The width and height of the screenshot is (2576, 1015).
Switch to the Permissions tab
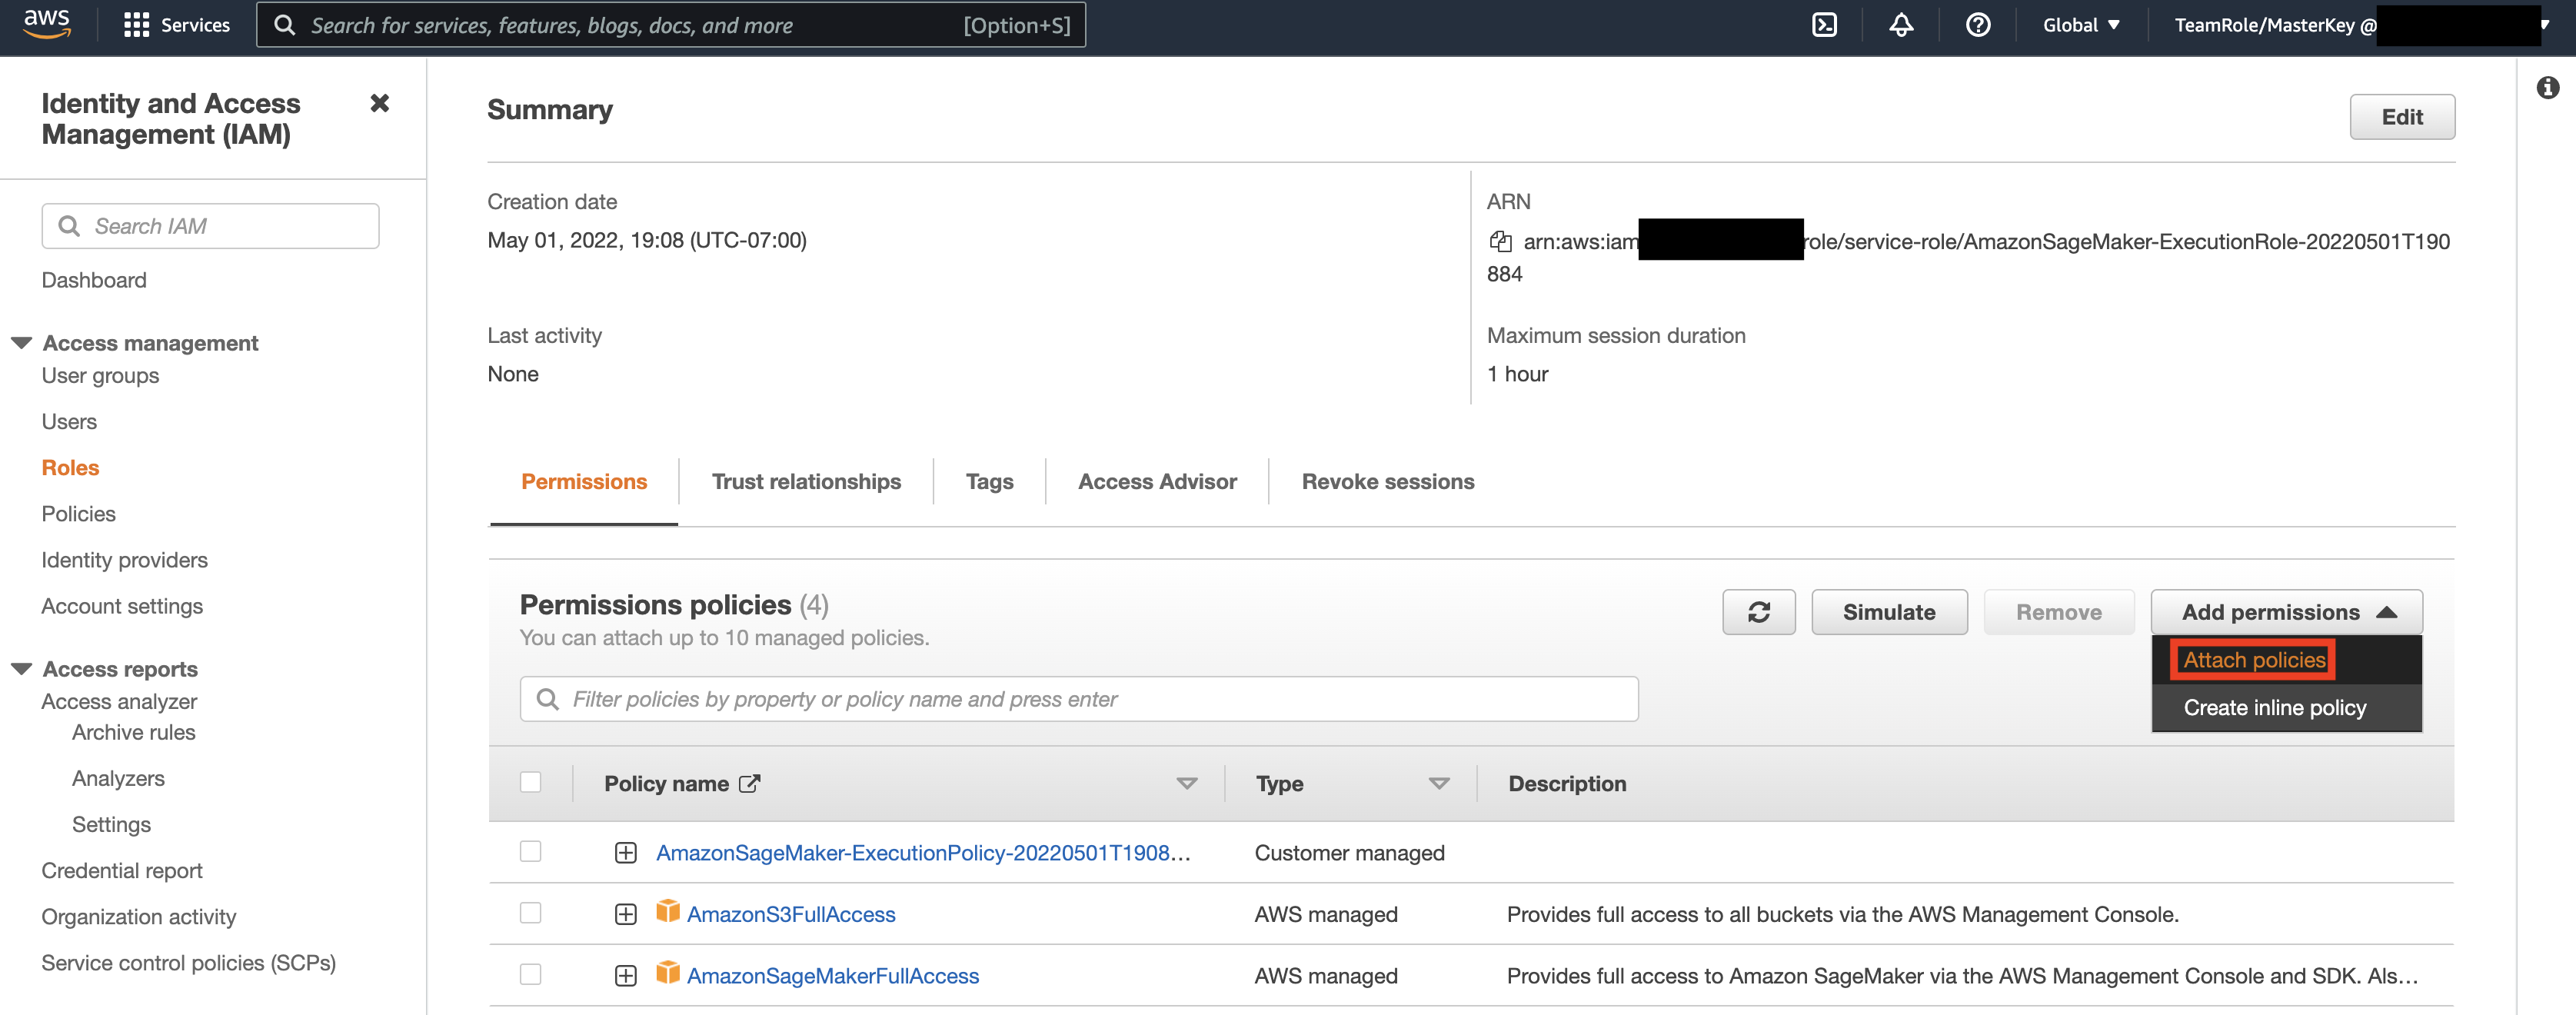pos(584,482)
